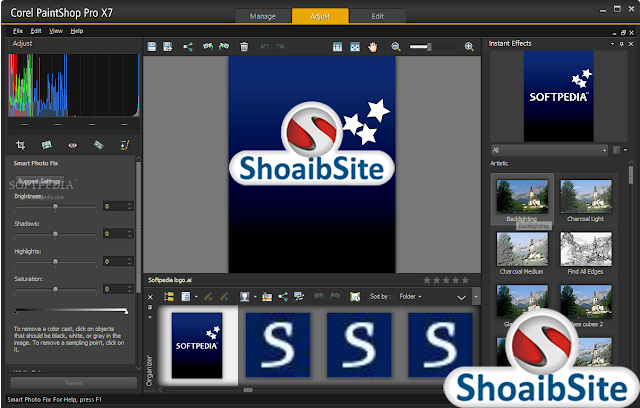Image resolution: width=640 pixels, height=408 pixels.
Task: Select the Straighten tool icon
Action: [x=47, y=145]
